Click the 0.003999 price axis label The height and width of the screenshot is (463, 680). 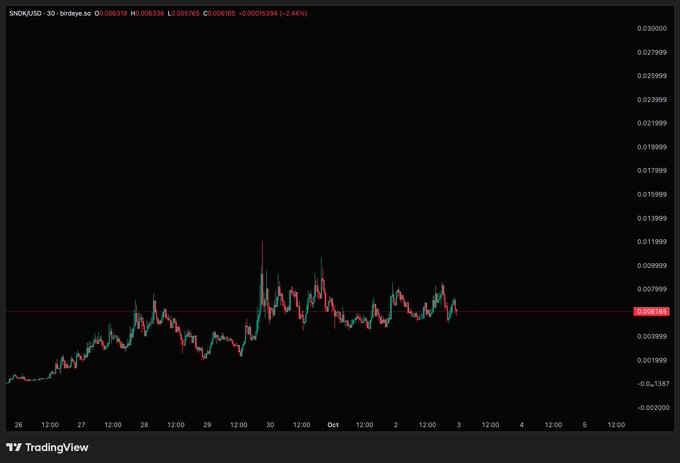pyautogui.click(x=652, y=336)
